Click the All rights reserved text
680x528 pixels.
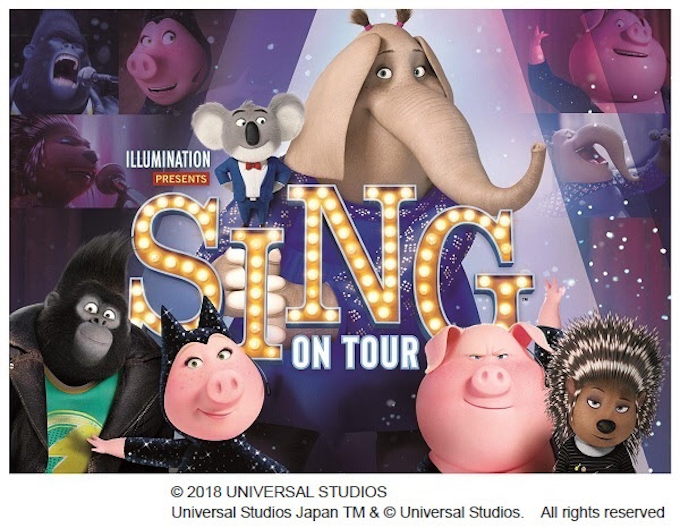coord(602,512)
